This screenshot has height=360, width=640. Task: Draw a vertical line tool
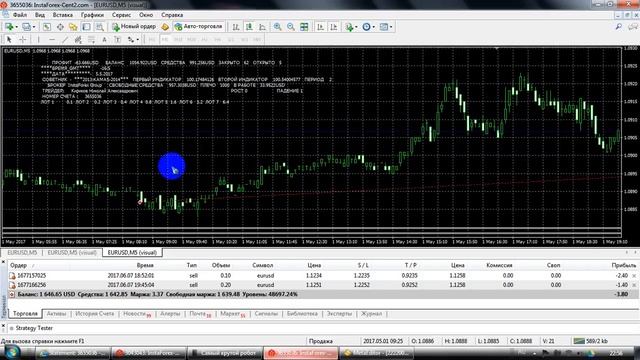coord(38,39)
